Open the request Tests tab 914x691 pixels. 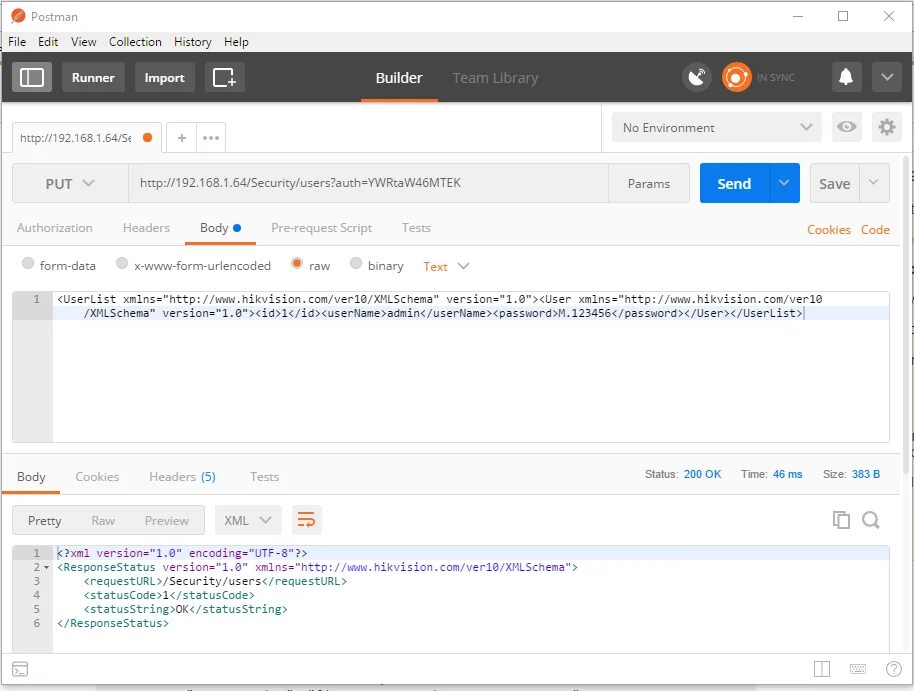coord(416,228)
